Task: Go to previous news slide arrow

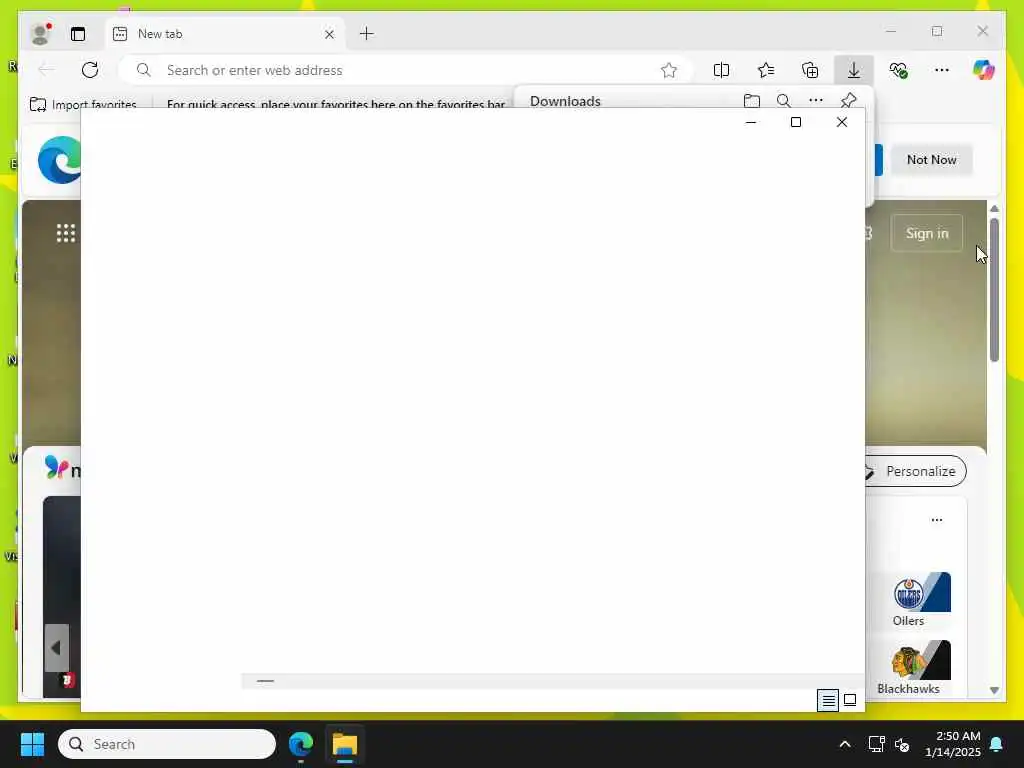Action: point(56,648)
